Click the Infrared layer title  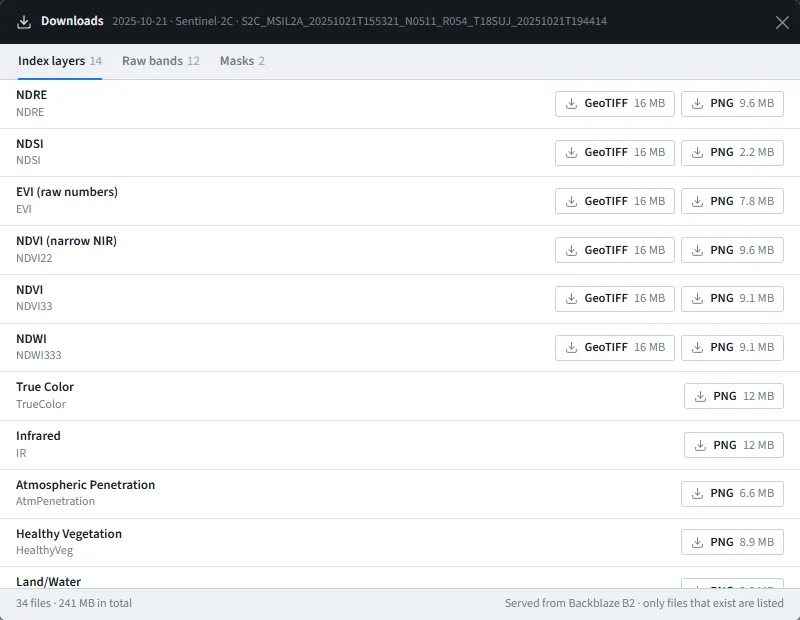tap(38, 436)
